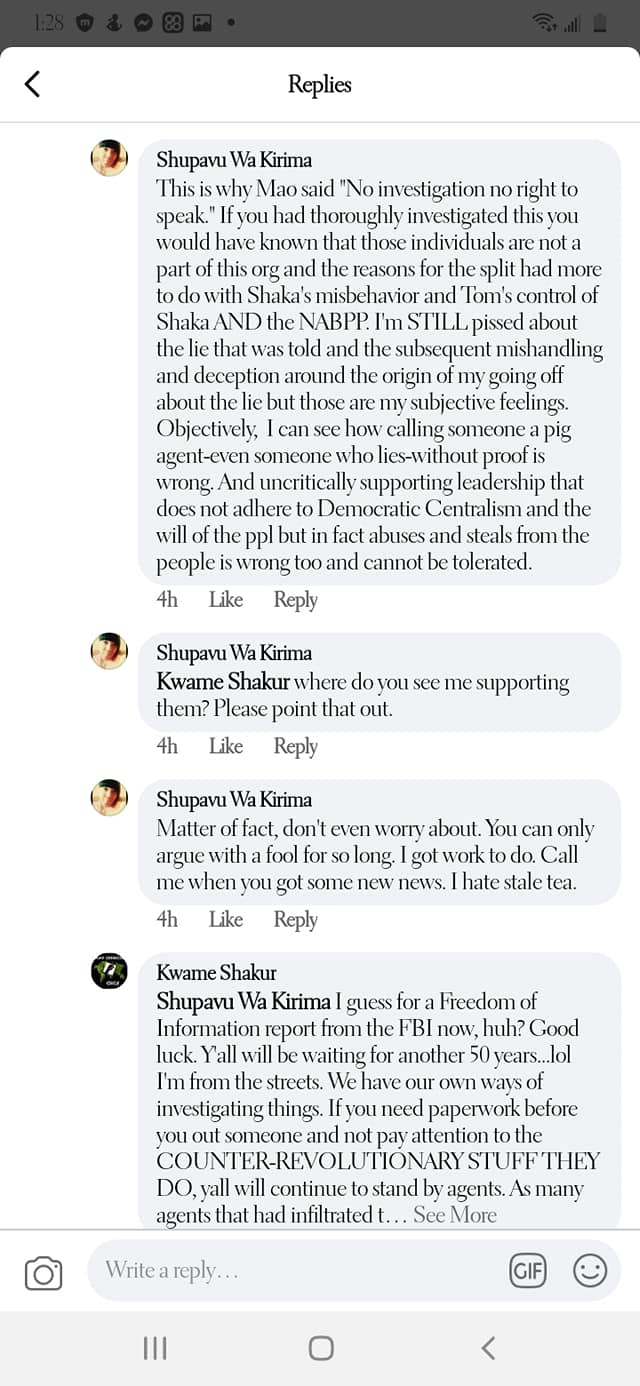Open the emoji smiley picker

tap(590, 1271)
